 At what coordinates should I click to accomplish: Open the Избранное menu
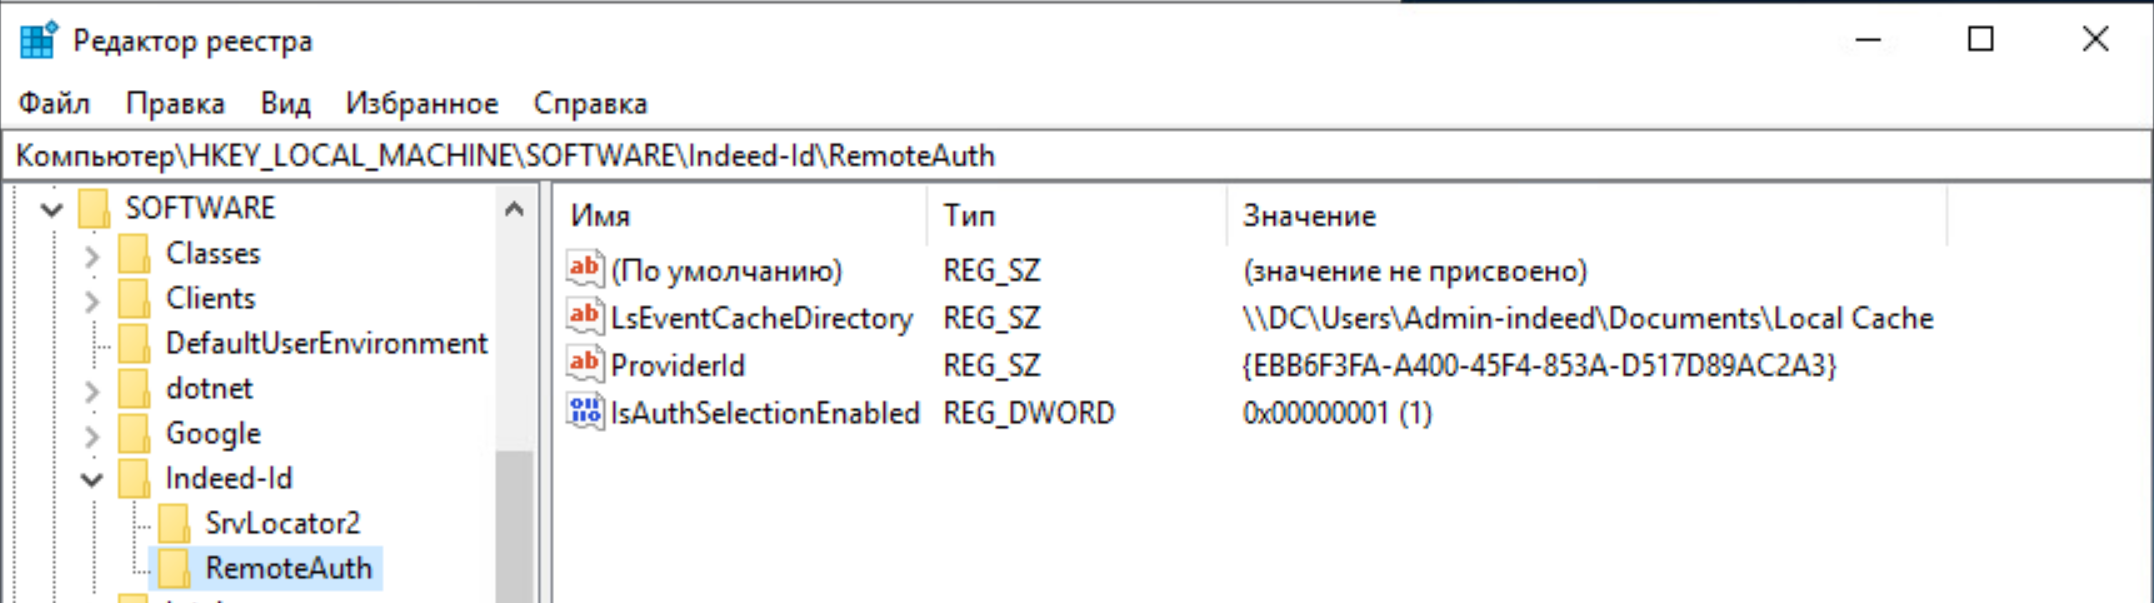pos(421,103)
